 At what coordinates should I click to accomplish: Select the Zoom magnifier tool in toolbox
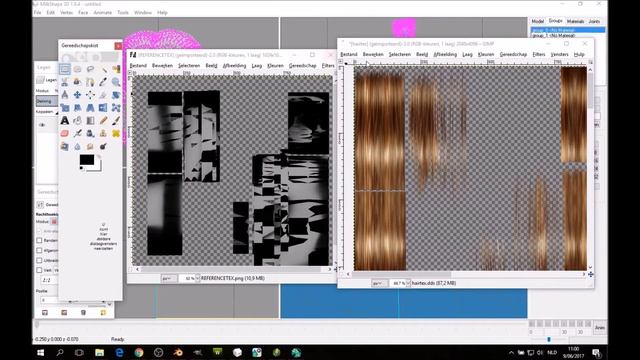click(x=116, y=82)
